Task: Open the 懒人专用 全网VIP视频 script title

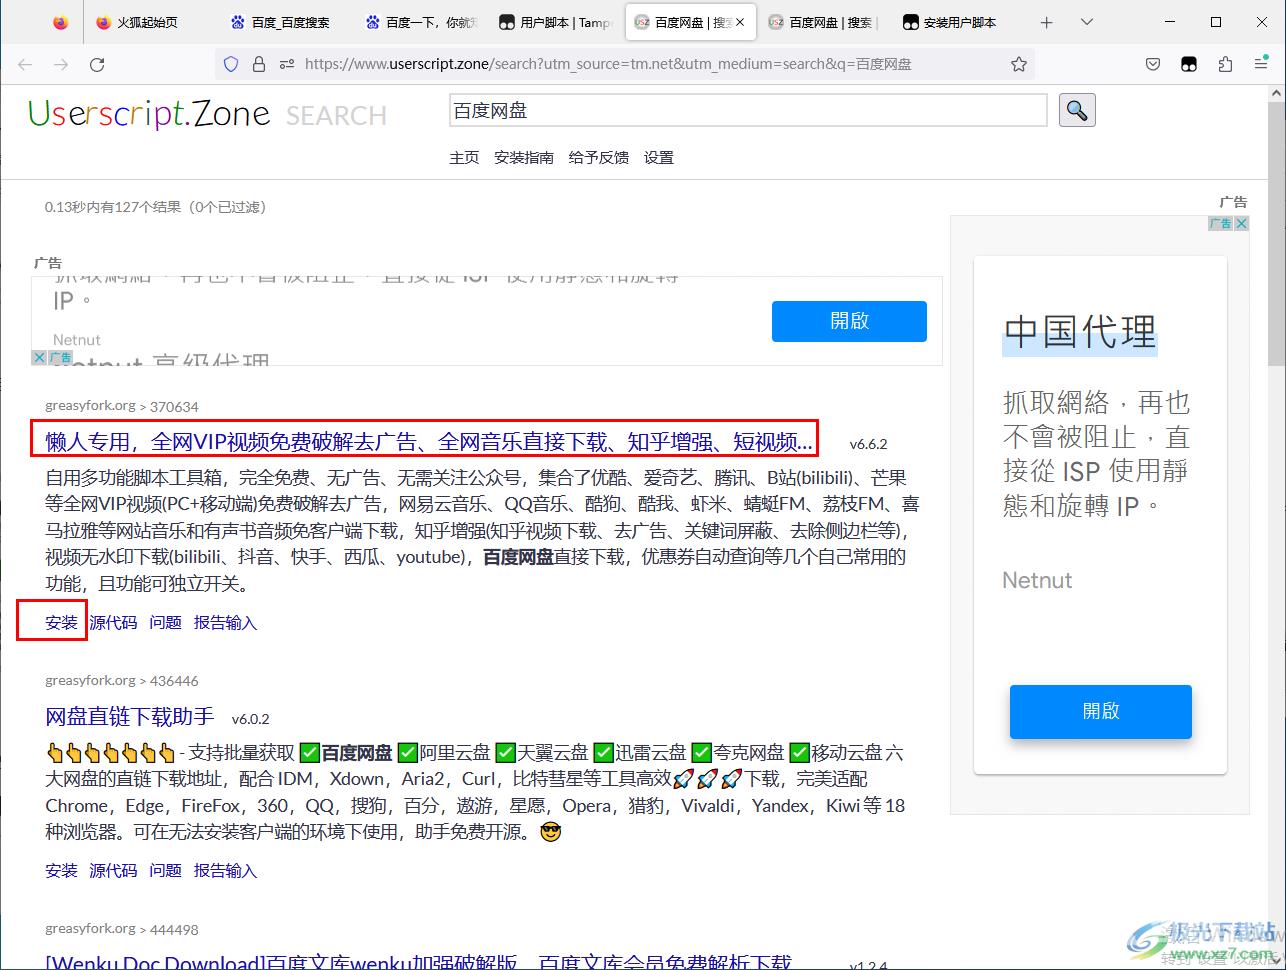Action: (429, 442)
